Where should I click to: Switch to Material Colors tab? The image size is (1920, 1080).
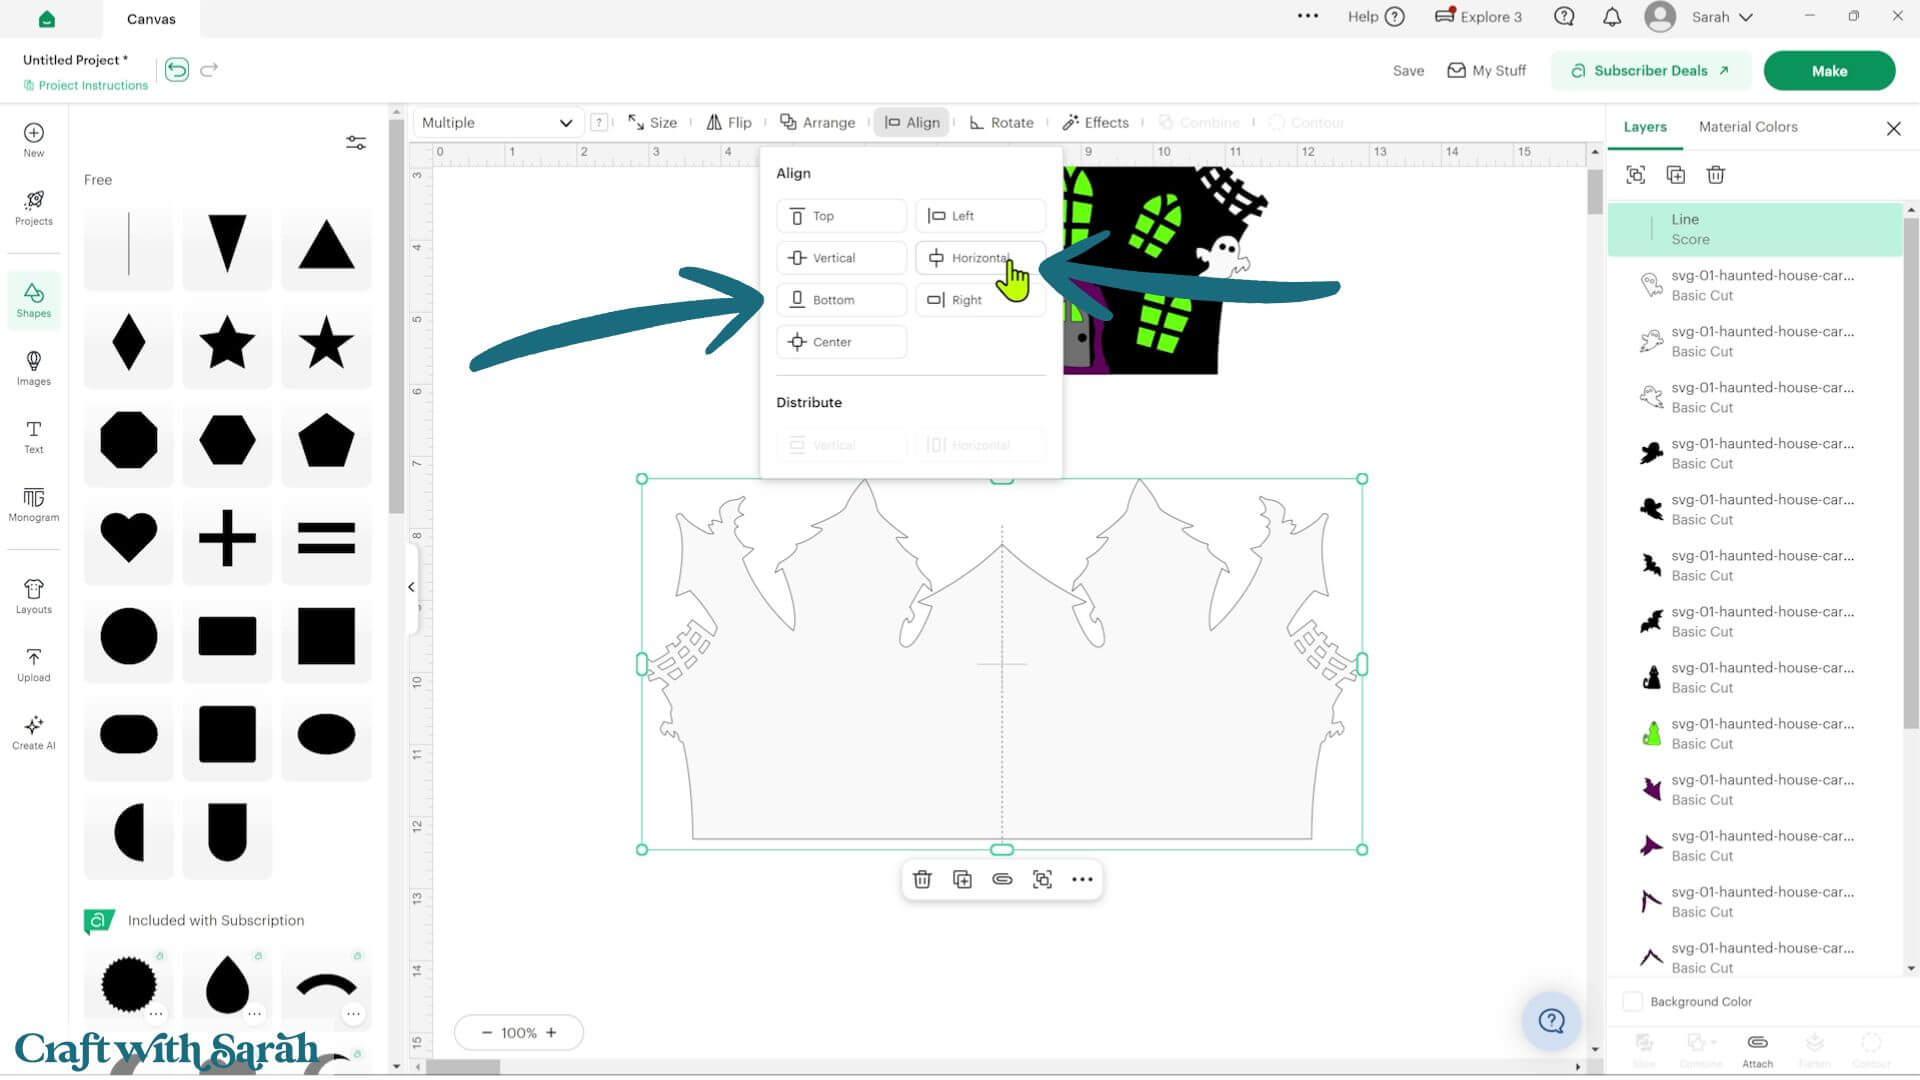1747,127
